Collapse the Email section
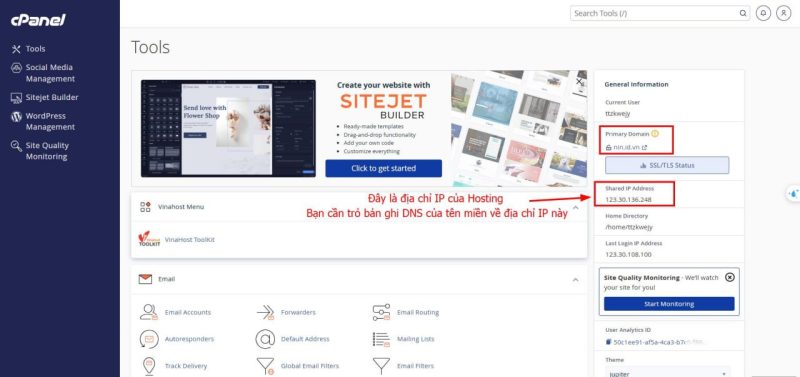 (x=576, y=280)
